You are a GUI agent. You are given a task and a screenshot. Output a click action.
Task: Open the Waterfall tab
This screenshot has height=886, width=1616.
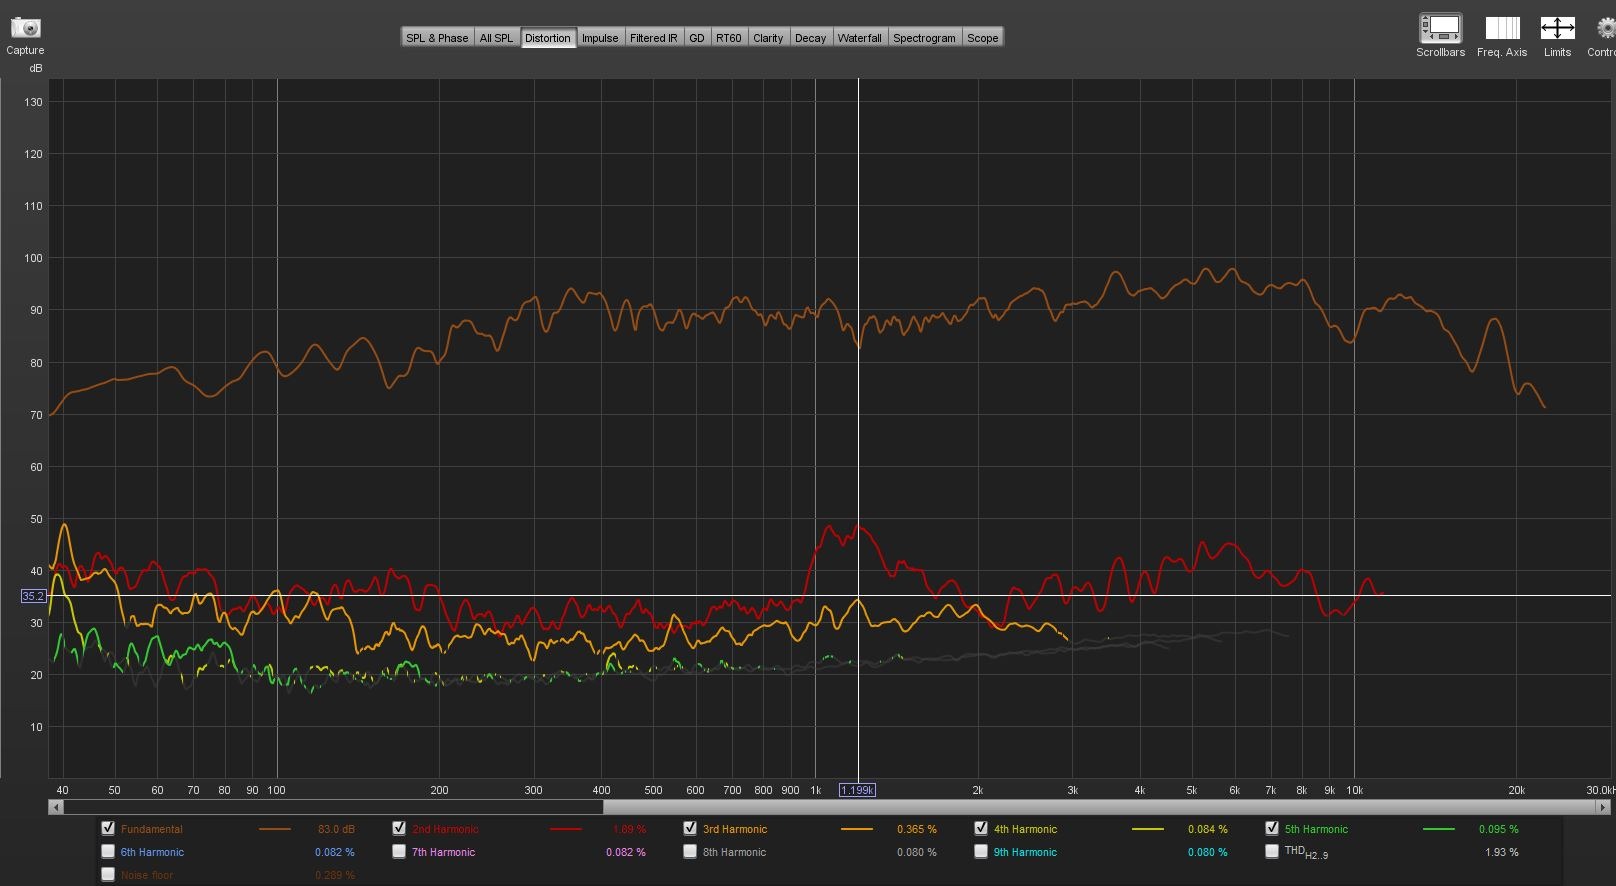[x=860, y=38]
